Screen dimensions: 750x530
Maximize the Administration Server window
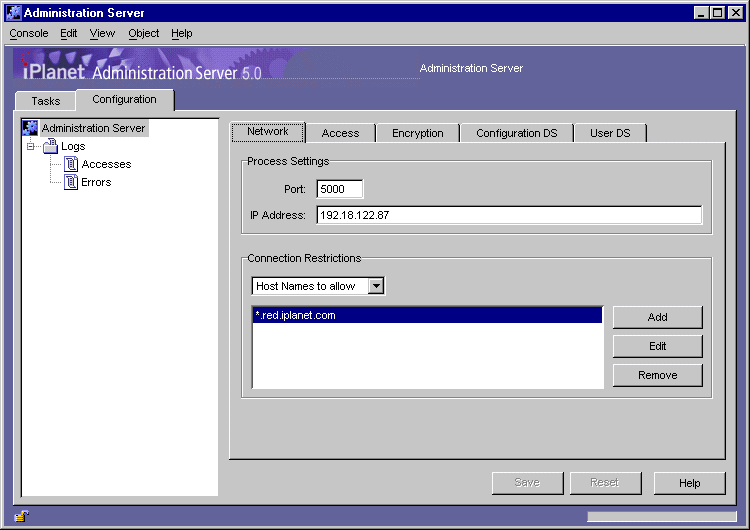coord(717,13)
